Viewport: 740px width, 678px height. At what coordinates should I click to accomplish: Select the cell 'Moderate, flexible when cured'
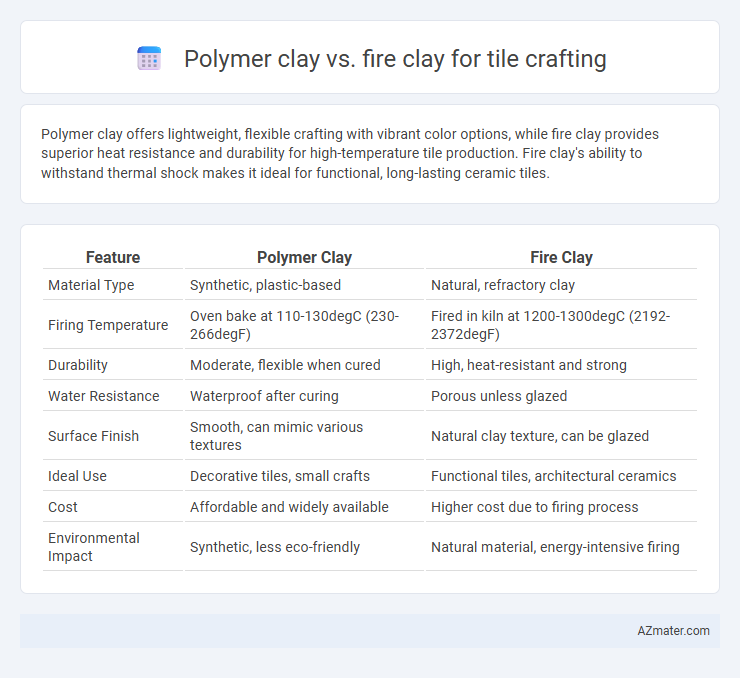(x=285, y=365)
